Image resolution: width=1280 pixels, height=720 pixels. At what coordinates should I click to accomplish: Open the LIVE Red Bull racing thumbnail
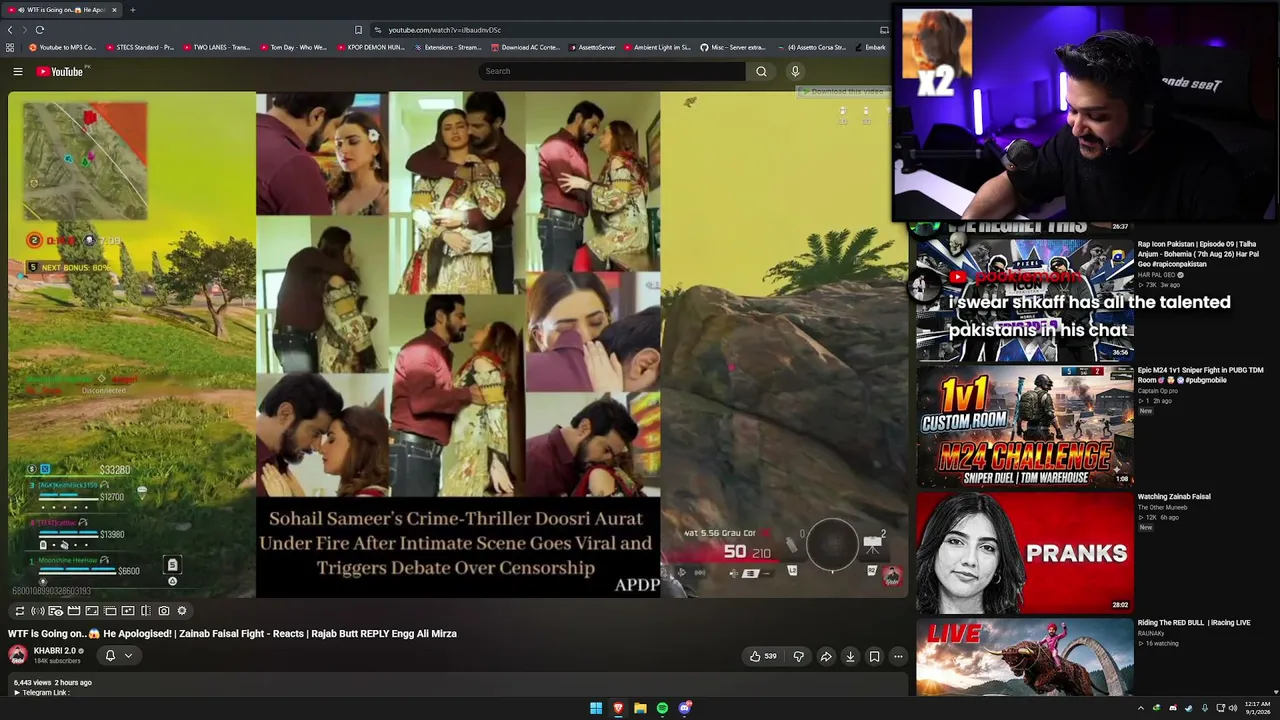pyautogui.click(x=1025, y=657)
